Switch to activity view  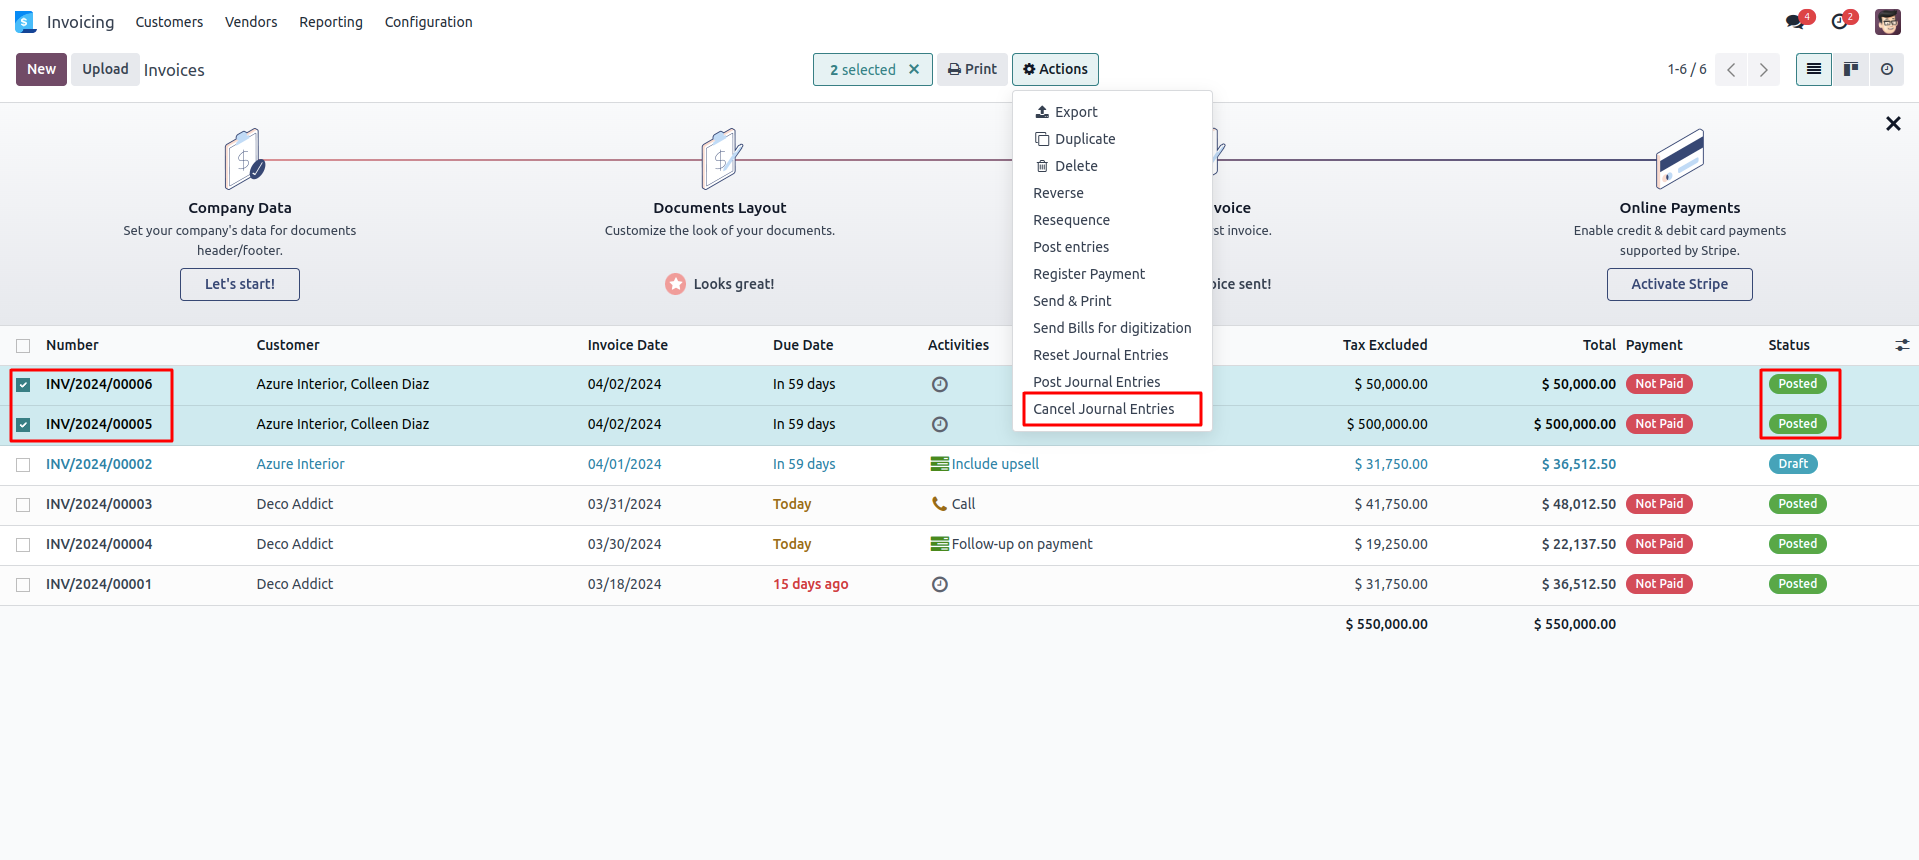[1887, 69]
